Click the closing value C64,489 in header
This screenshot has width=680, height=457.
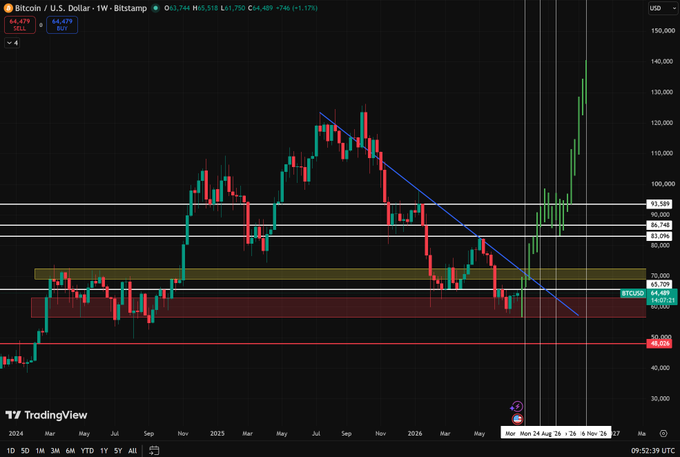(261, 8)
